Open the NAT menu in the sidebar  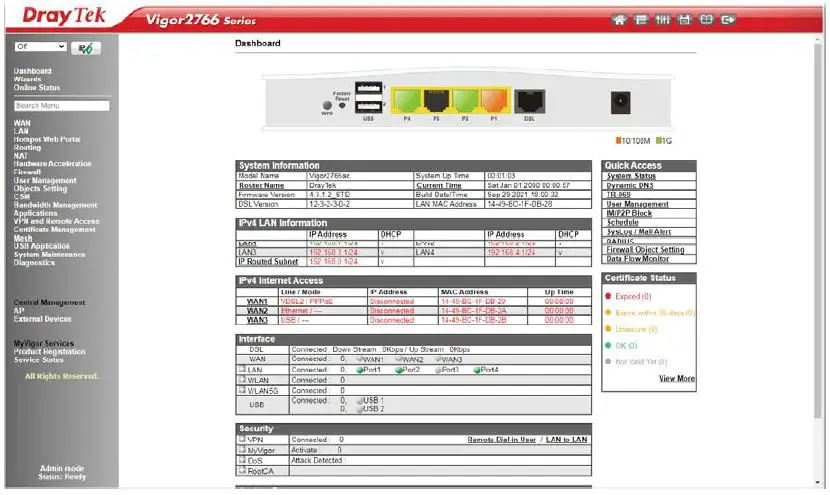pos(20,156)
